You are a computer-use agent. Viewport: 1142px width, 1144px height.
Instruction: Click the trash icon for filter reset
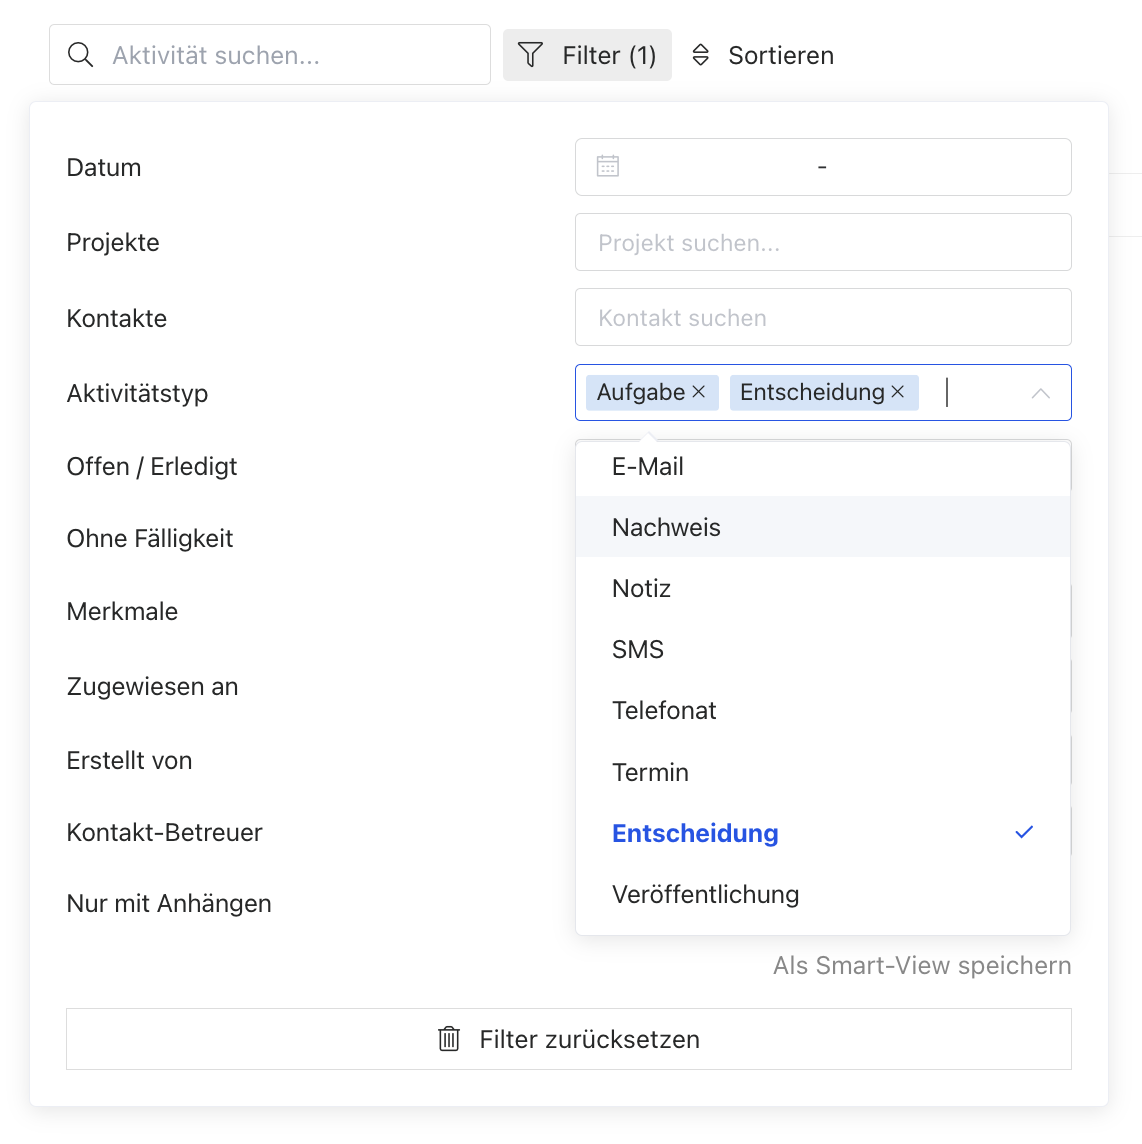[x=449, y=1039]
